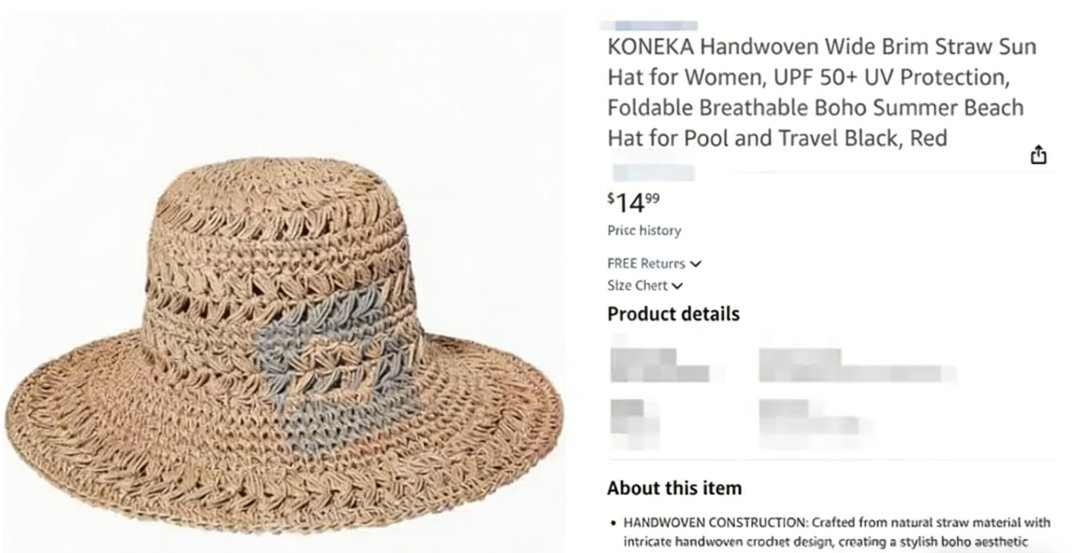Click the Product details heading

tap(673, 314)
